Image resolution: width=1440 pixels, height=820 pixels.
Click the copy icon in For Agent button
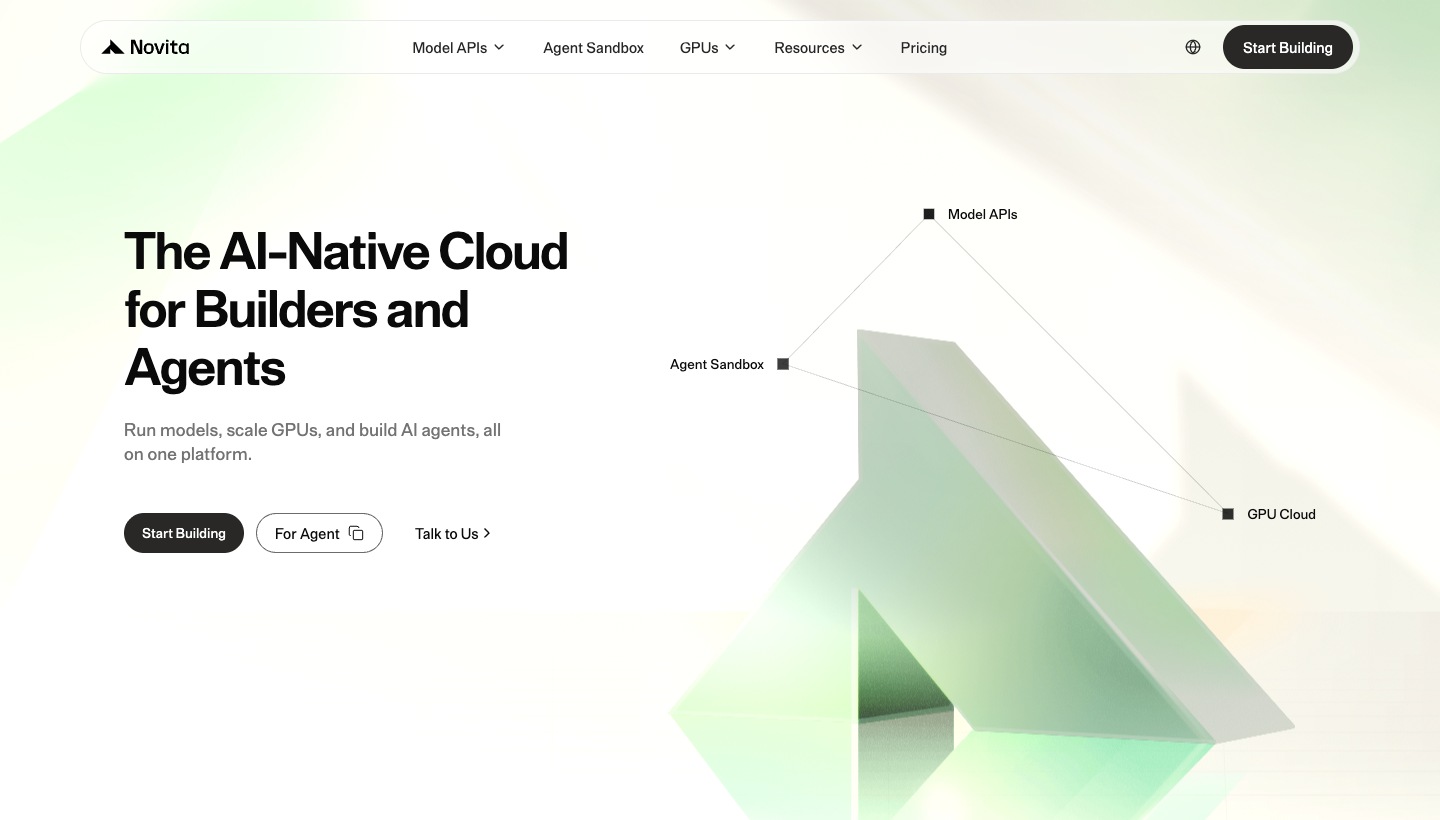click(356, 533)
